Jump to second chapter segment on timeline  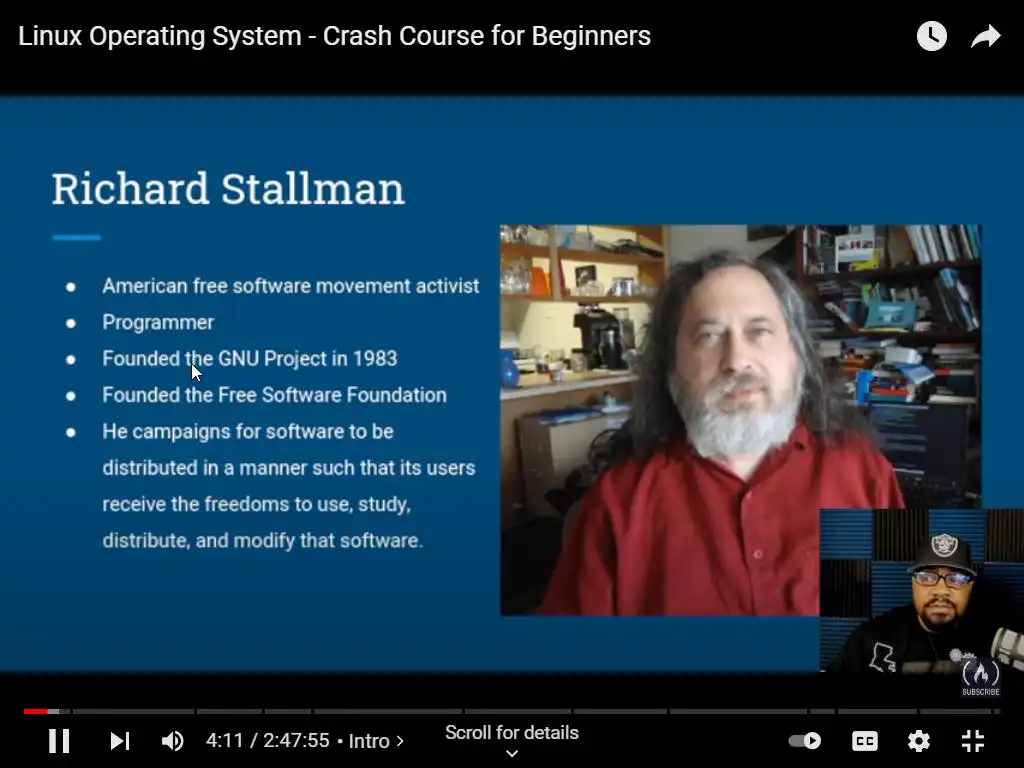(133, 711)
